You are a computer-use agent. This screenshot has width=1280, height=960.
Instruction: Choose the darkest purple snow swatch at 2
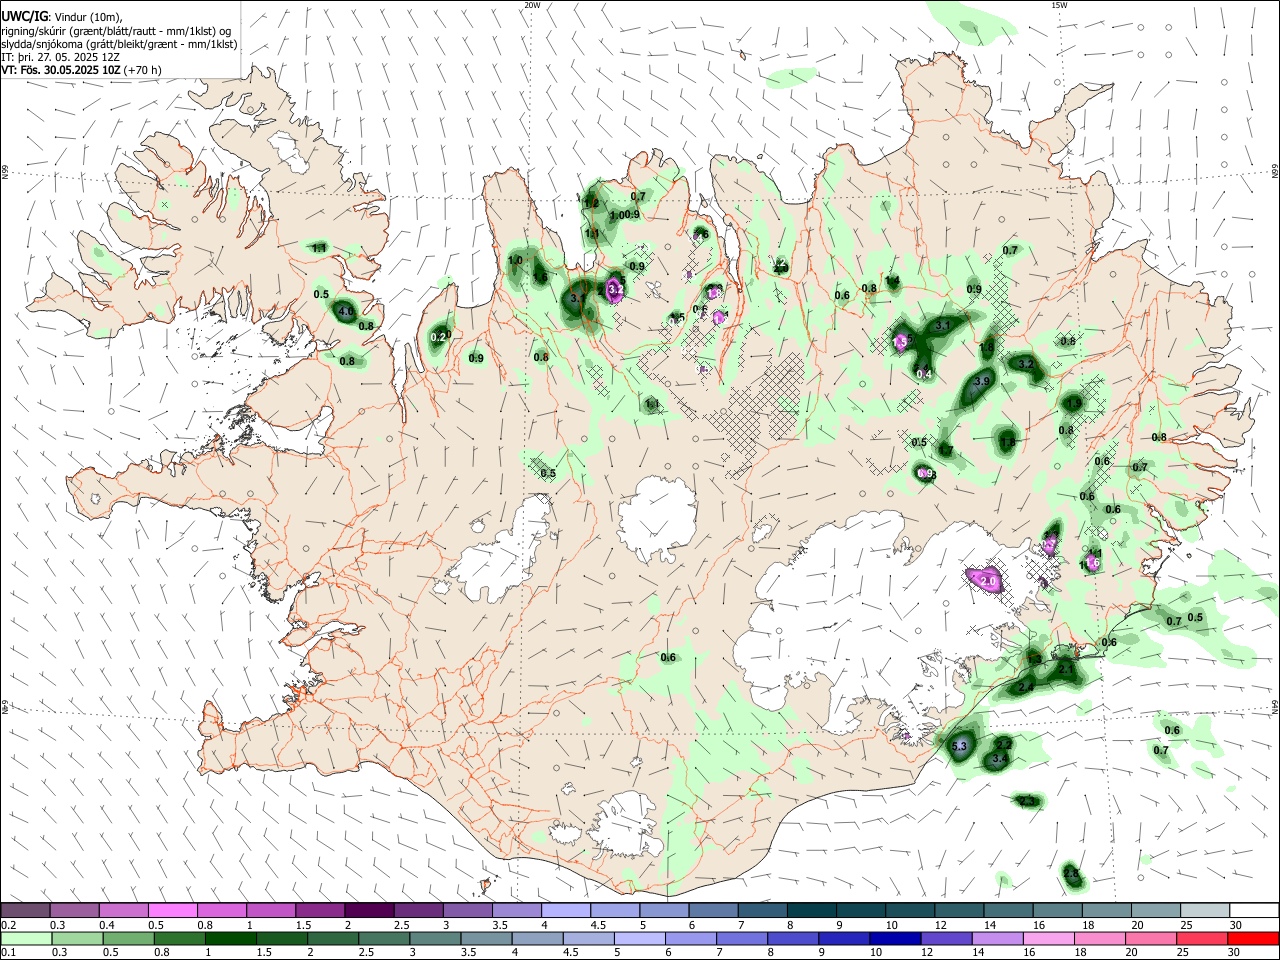point(369,911)
